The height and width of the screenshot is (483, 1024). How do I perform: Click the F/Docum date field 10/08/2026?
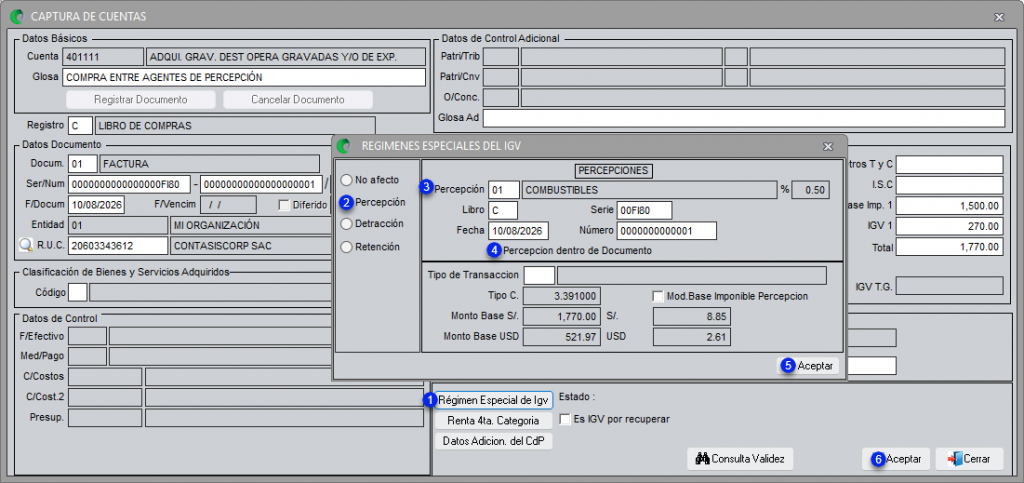96,204
